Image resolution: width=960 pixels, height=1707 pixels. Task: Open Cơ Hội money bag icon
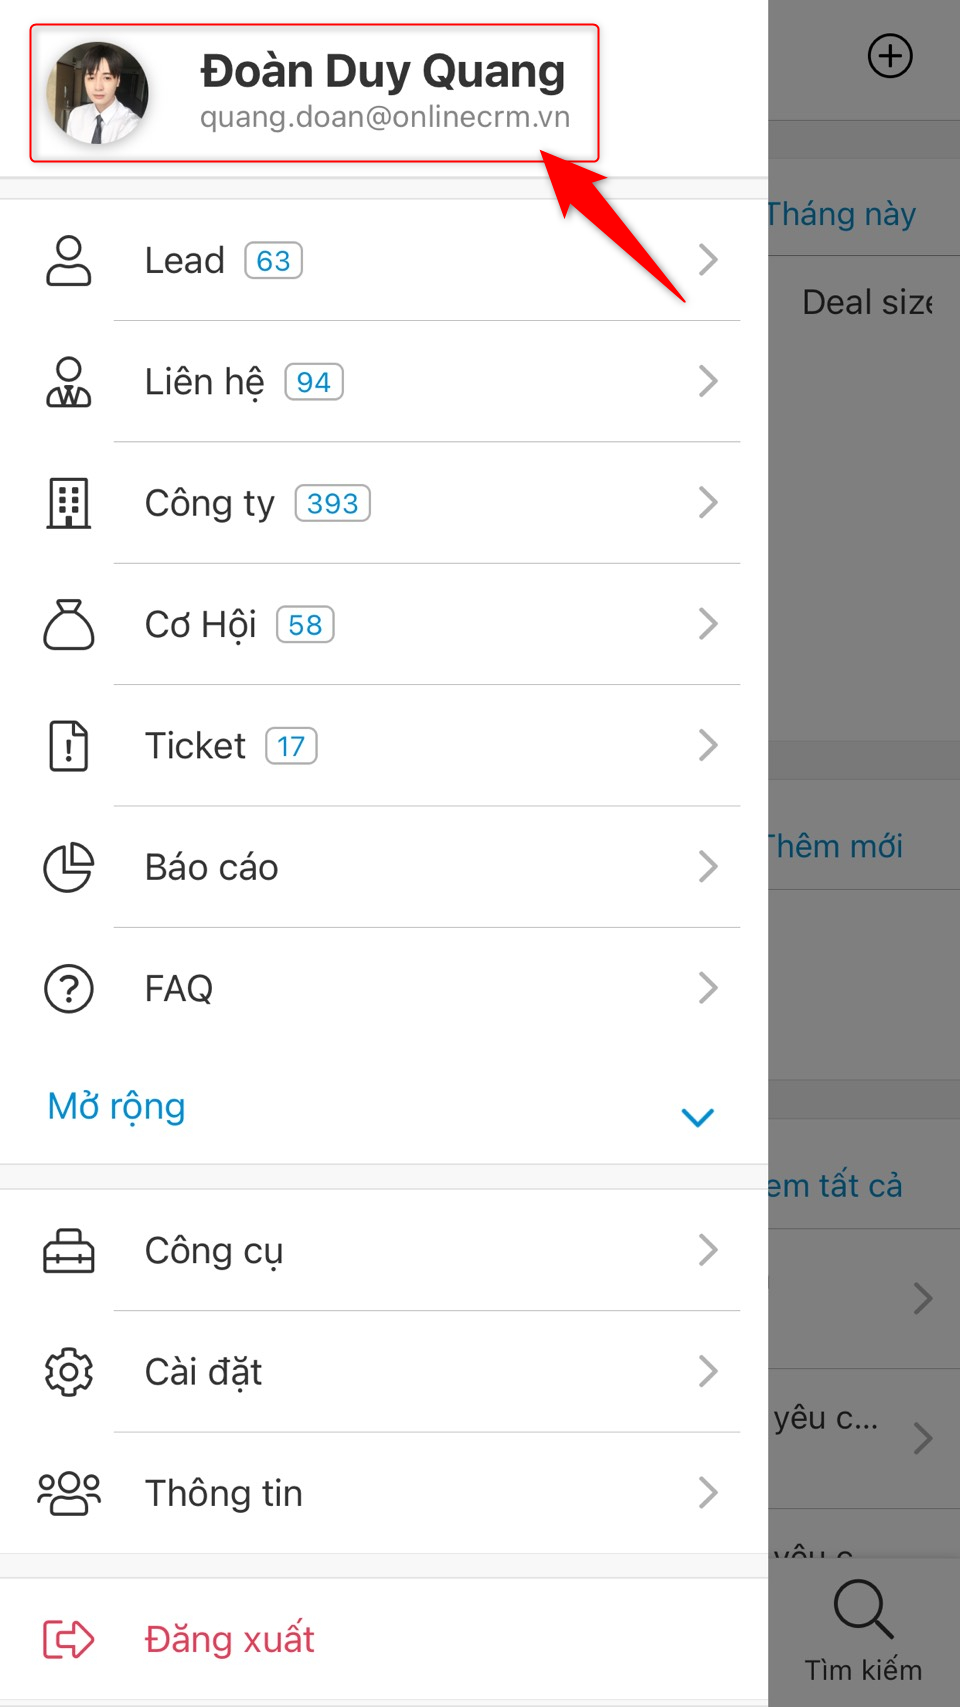(x=68, y=625)
